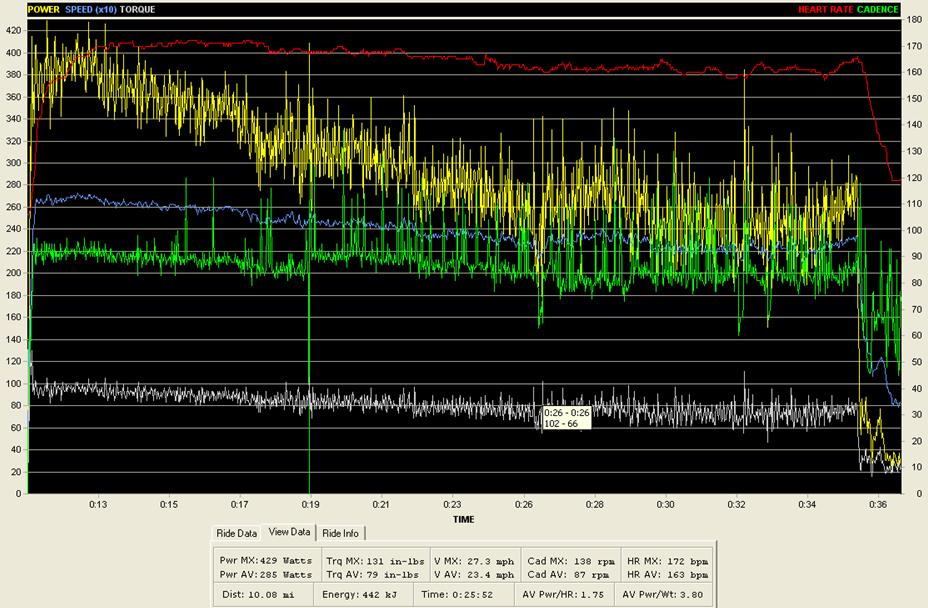Click the 50 label on the heart rate axis
The image size is (928, 608).
916,362
